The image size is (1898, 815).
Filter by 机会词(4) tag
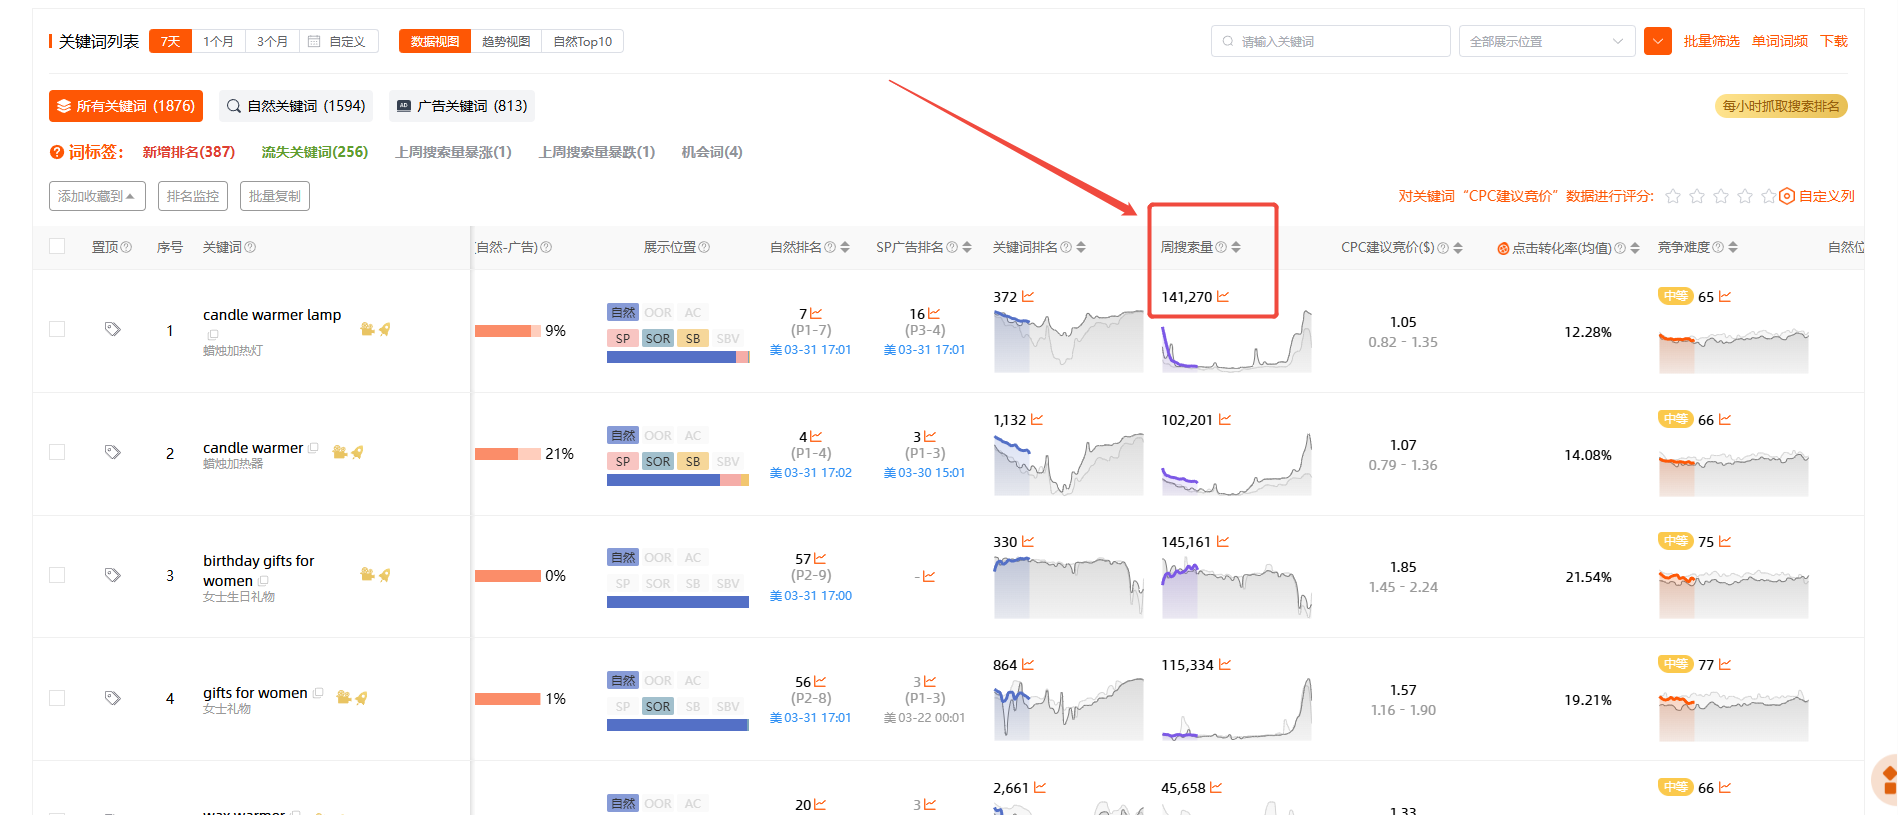(712, 152)
